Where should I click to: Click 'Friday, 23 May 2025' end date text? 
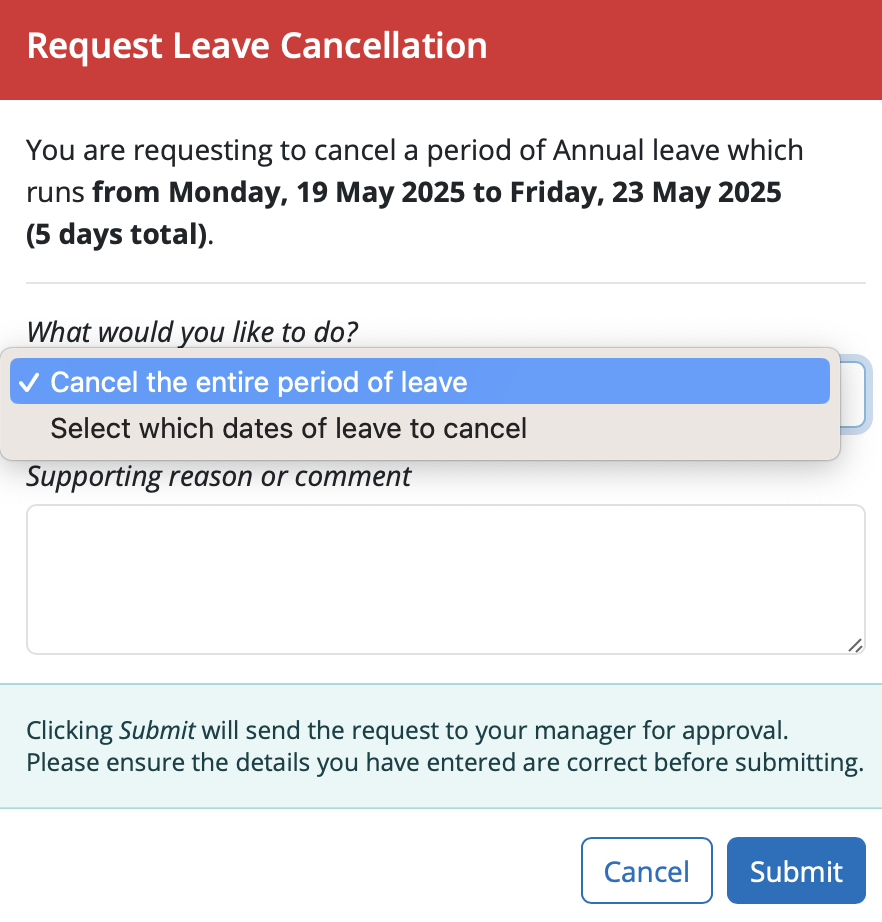(646, 192)
